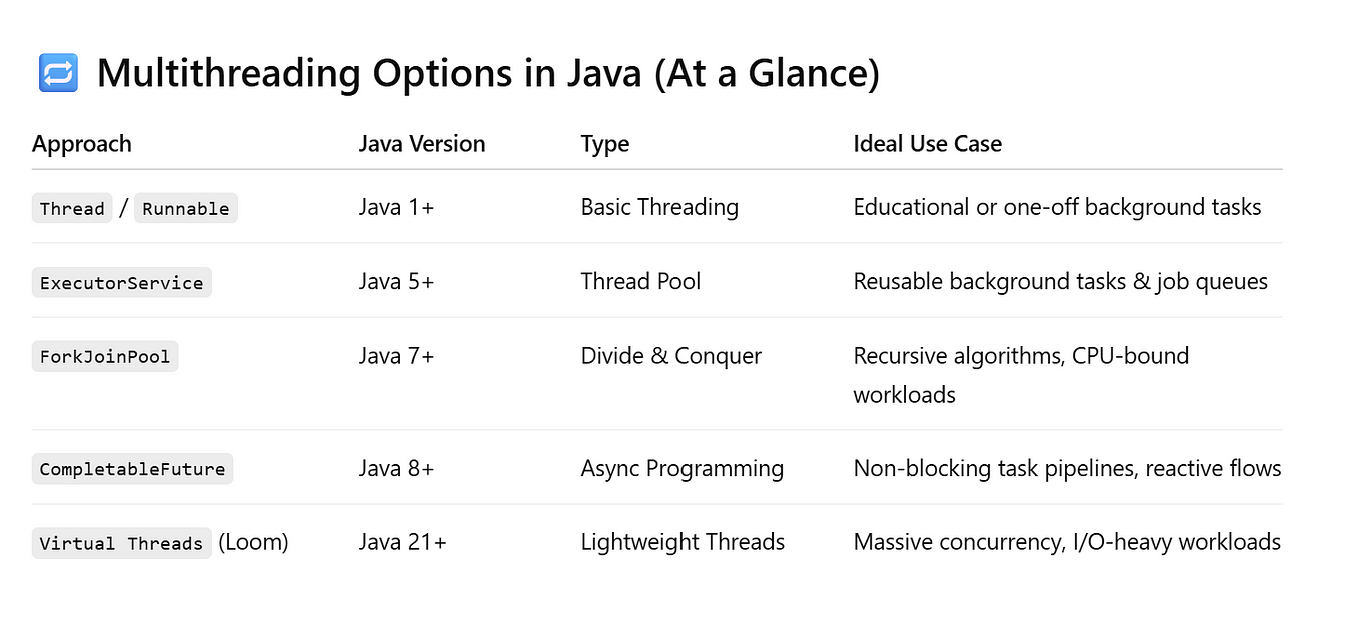This screenshot has height=638, width=1358.
Task: Click the (Loom) text beside Virtual Threads
Action: click(x=253, y=542)
